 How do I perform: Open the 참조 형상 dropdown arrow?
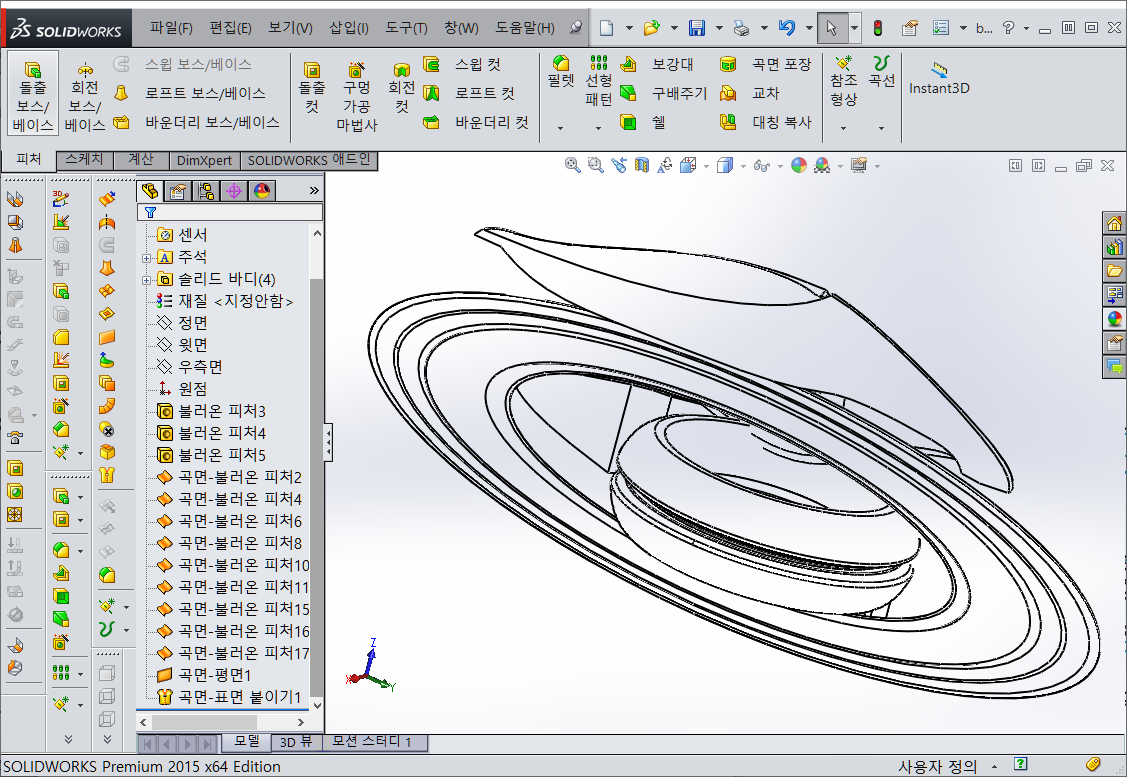(x=843, y=128)
